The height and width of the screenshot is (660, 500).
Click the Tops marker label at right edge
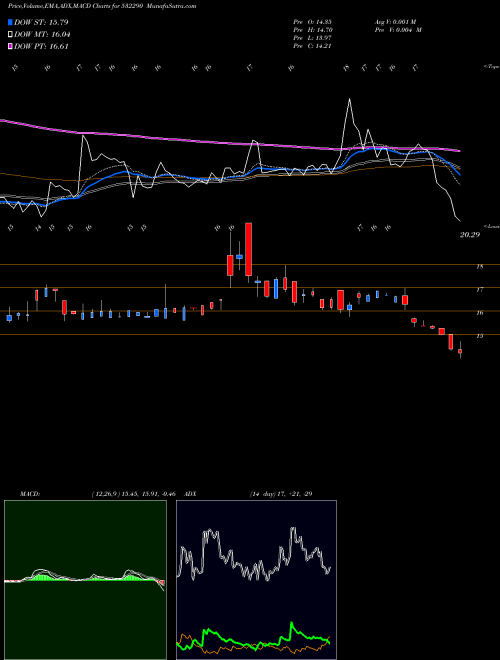click(492, 67)
